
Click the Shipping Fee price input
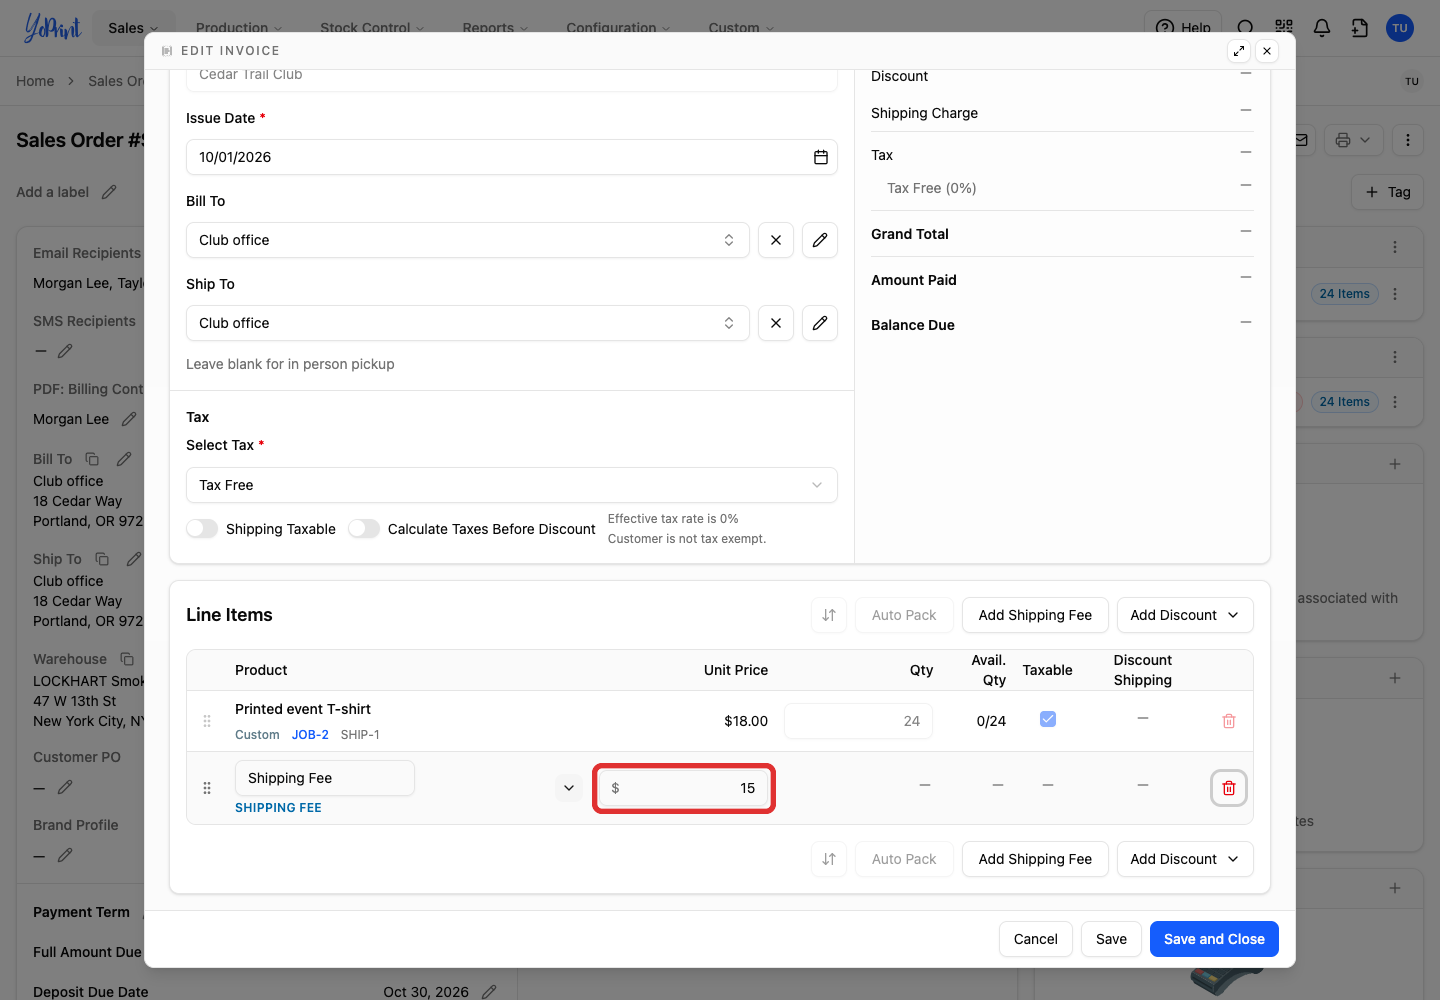684,788
